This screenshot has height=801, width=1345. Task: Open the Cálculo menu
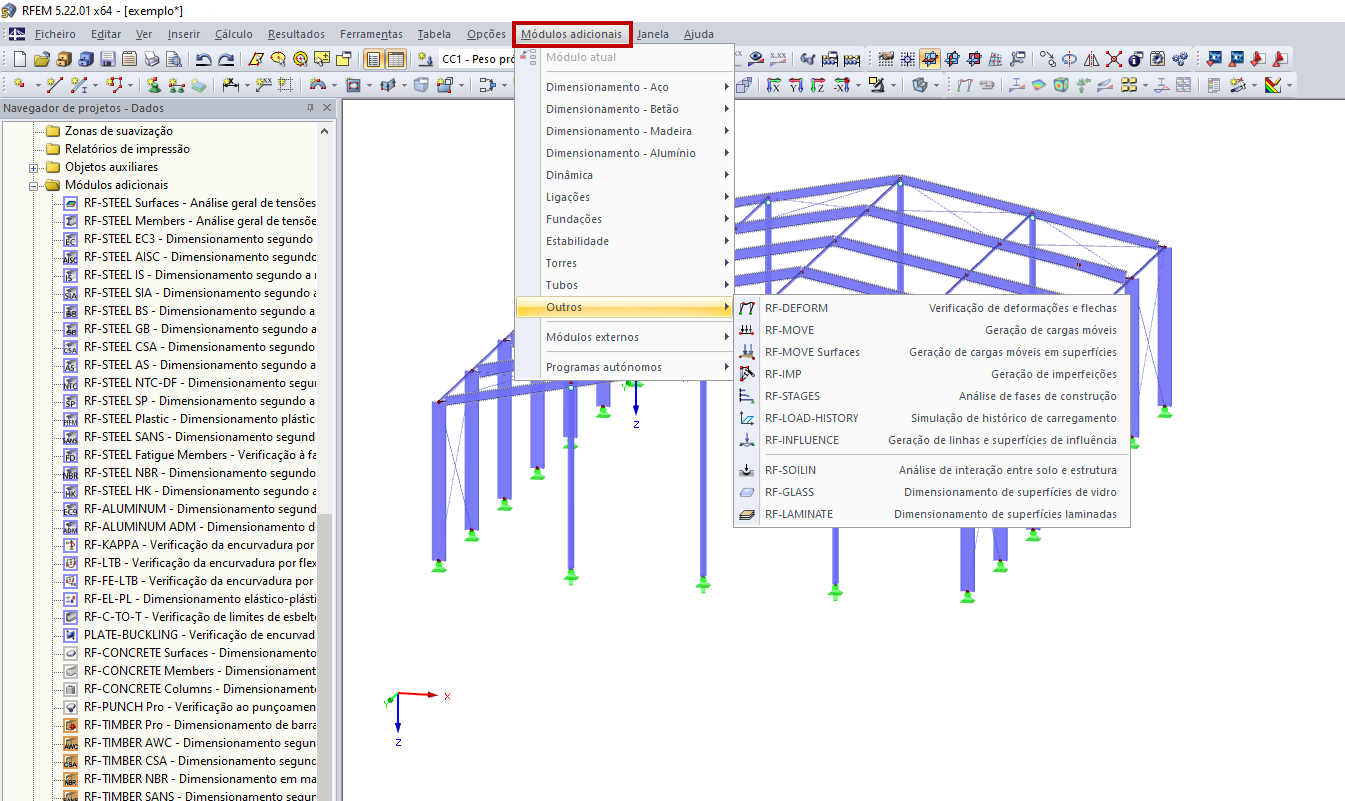point(234,34)
